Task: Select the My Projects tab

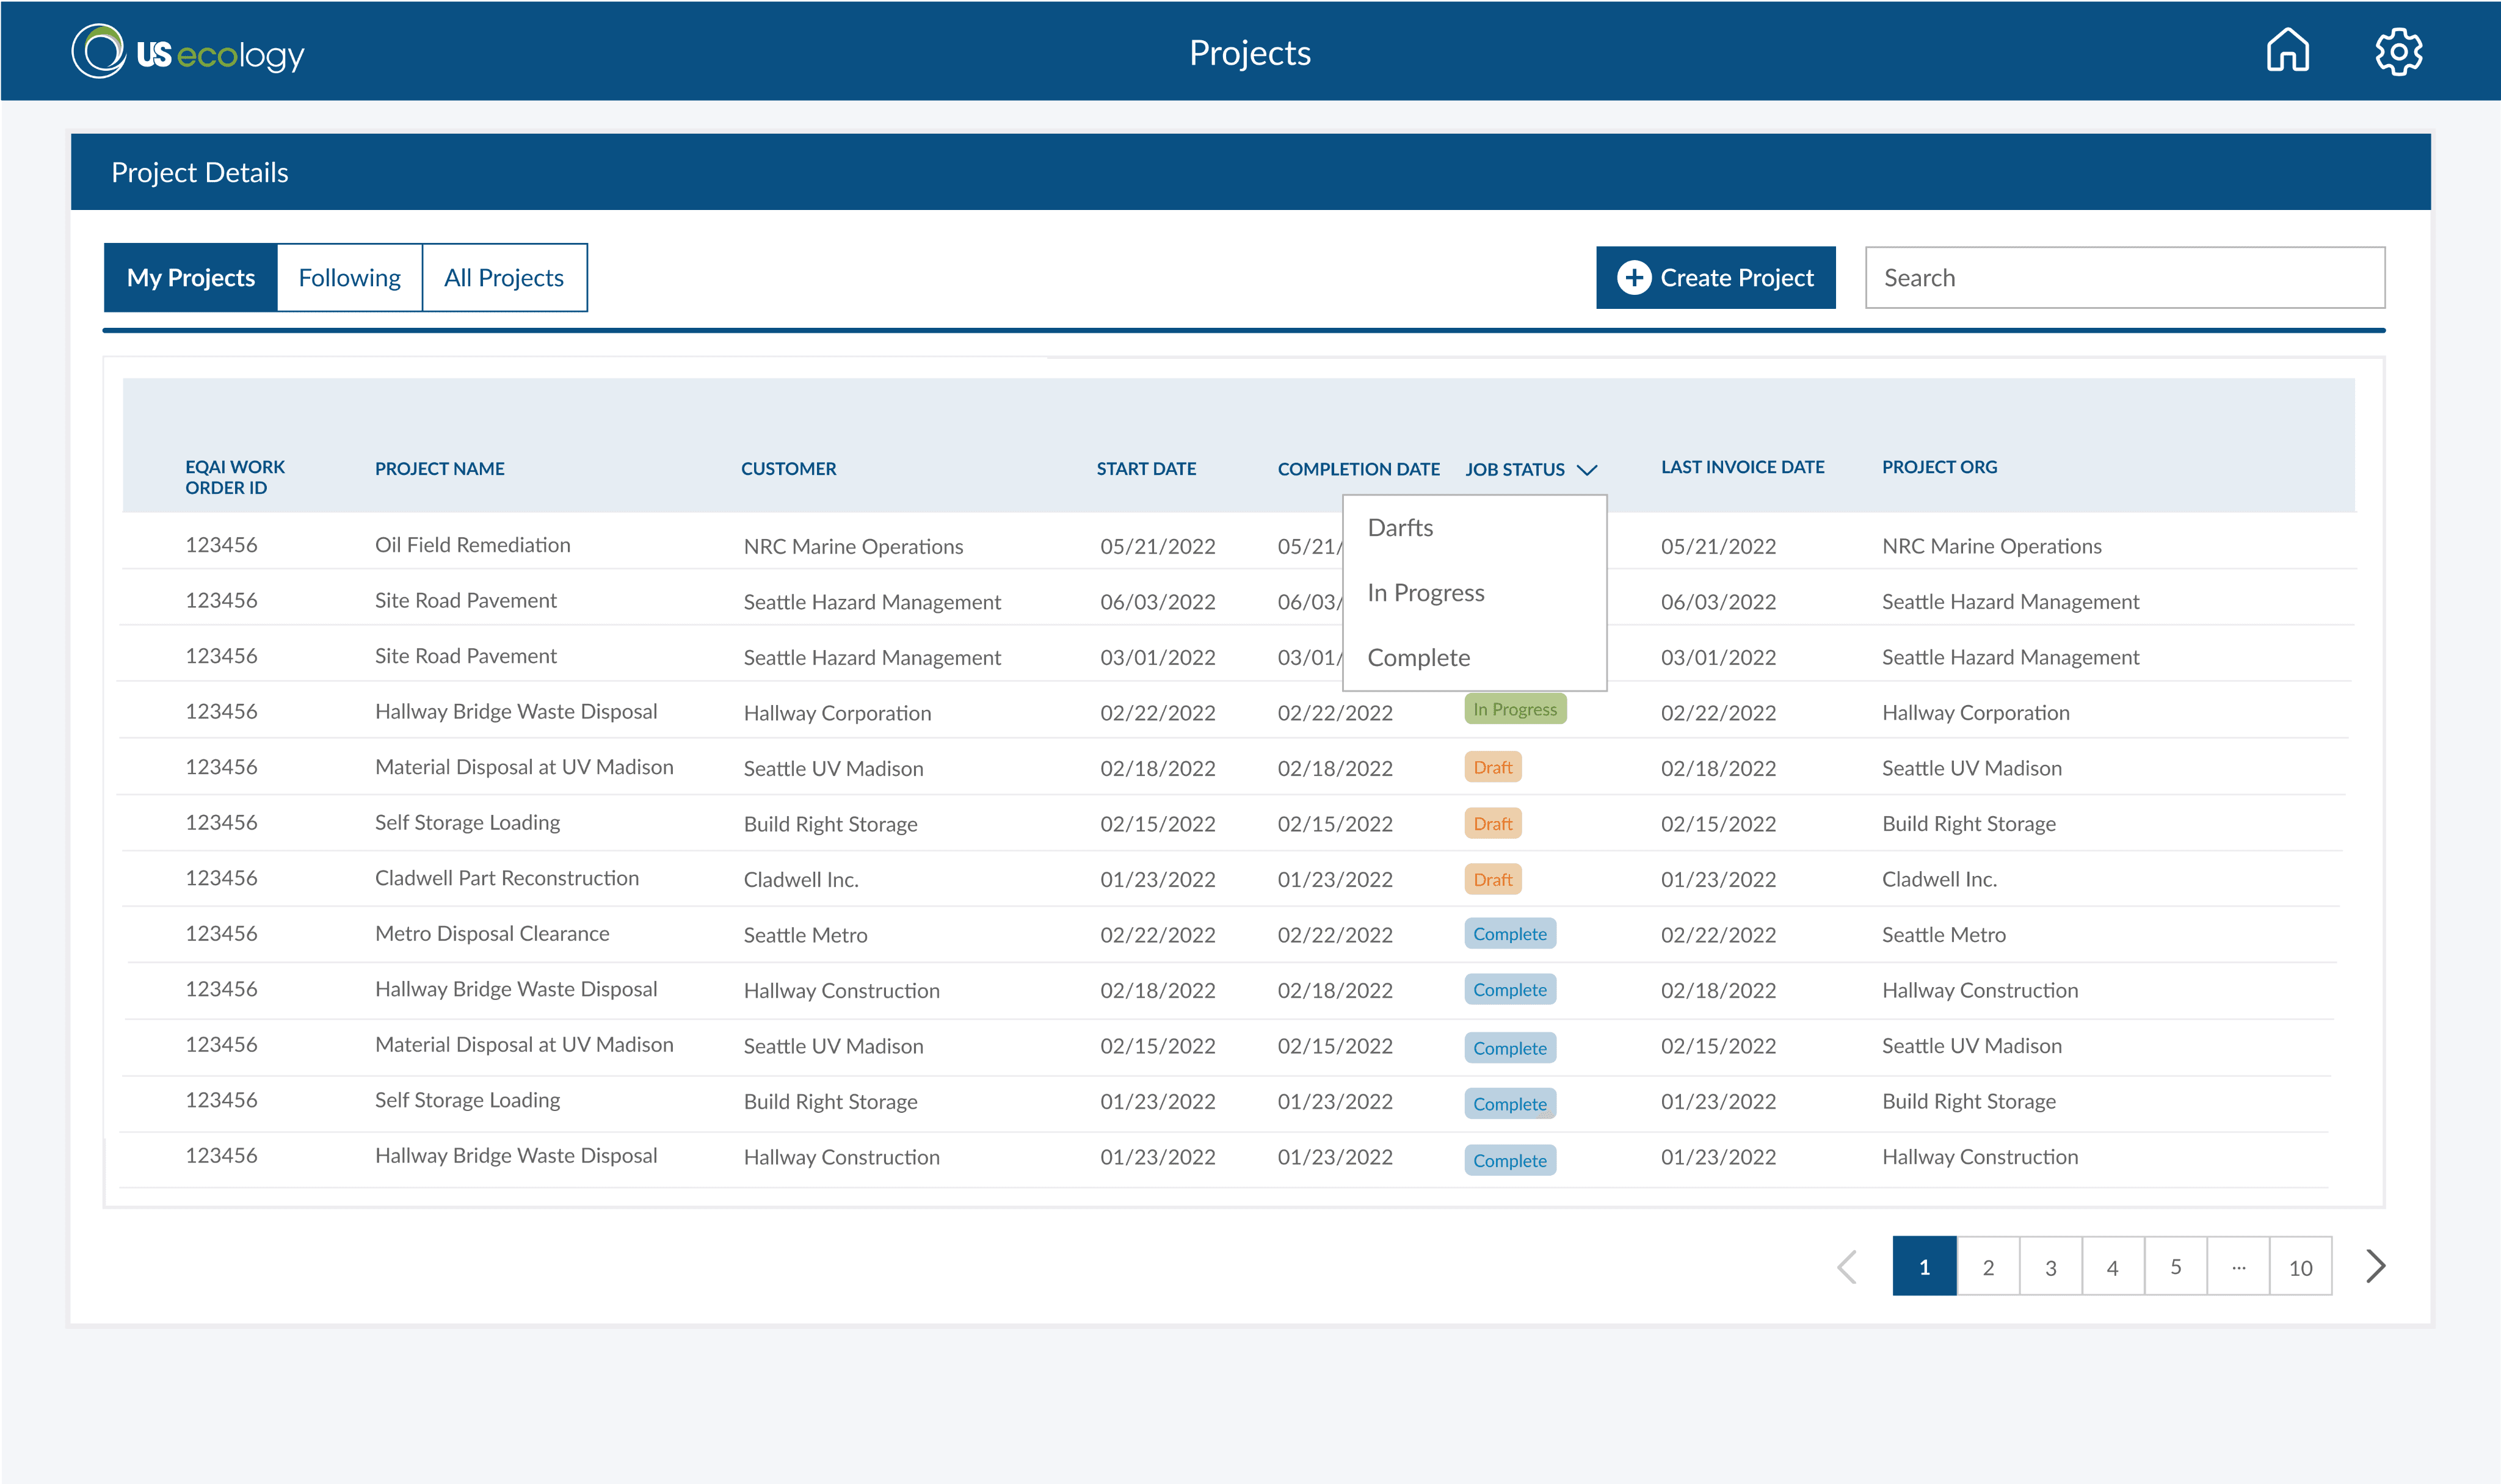Action: [190, 277]
